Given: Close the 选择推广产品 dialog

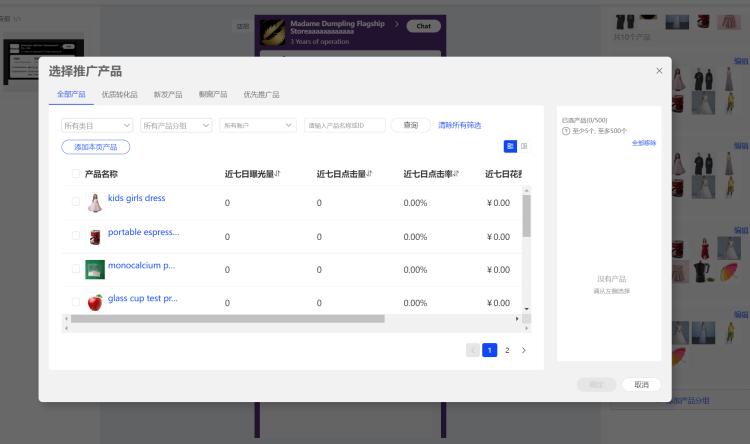Looking at the screenshot, I should 659,71.
